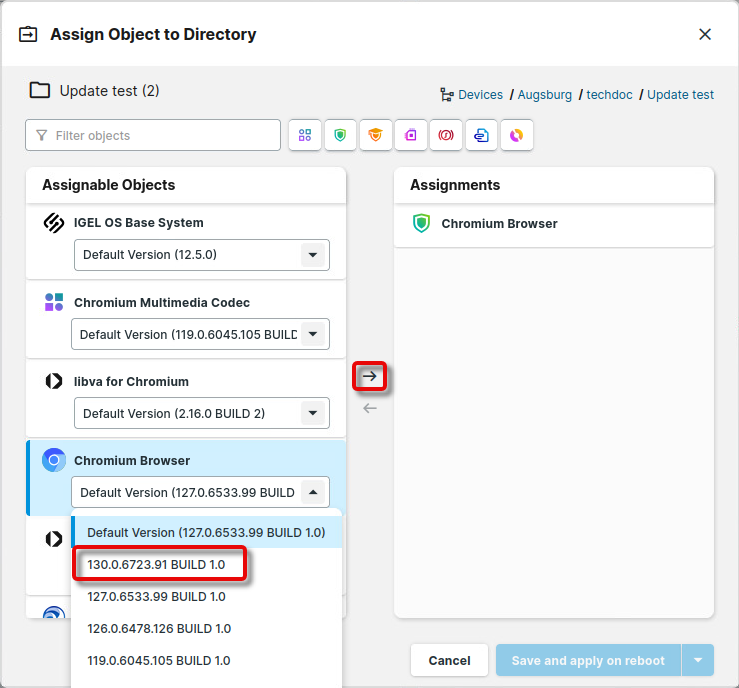Click the orange graduation-cap shield filter icon
The width and height of the screenshot is (739, 688).
[376, 135]
